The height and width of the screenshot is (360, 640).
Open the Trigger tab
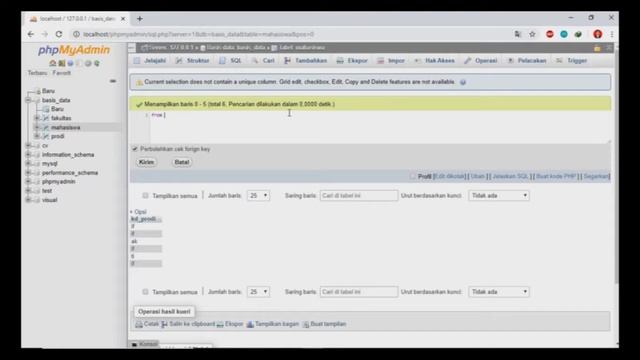[x=572, y=60]
